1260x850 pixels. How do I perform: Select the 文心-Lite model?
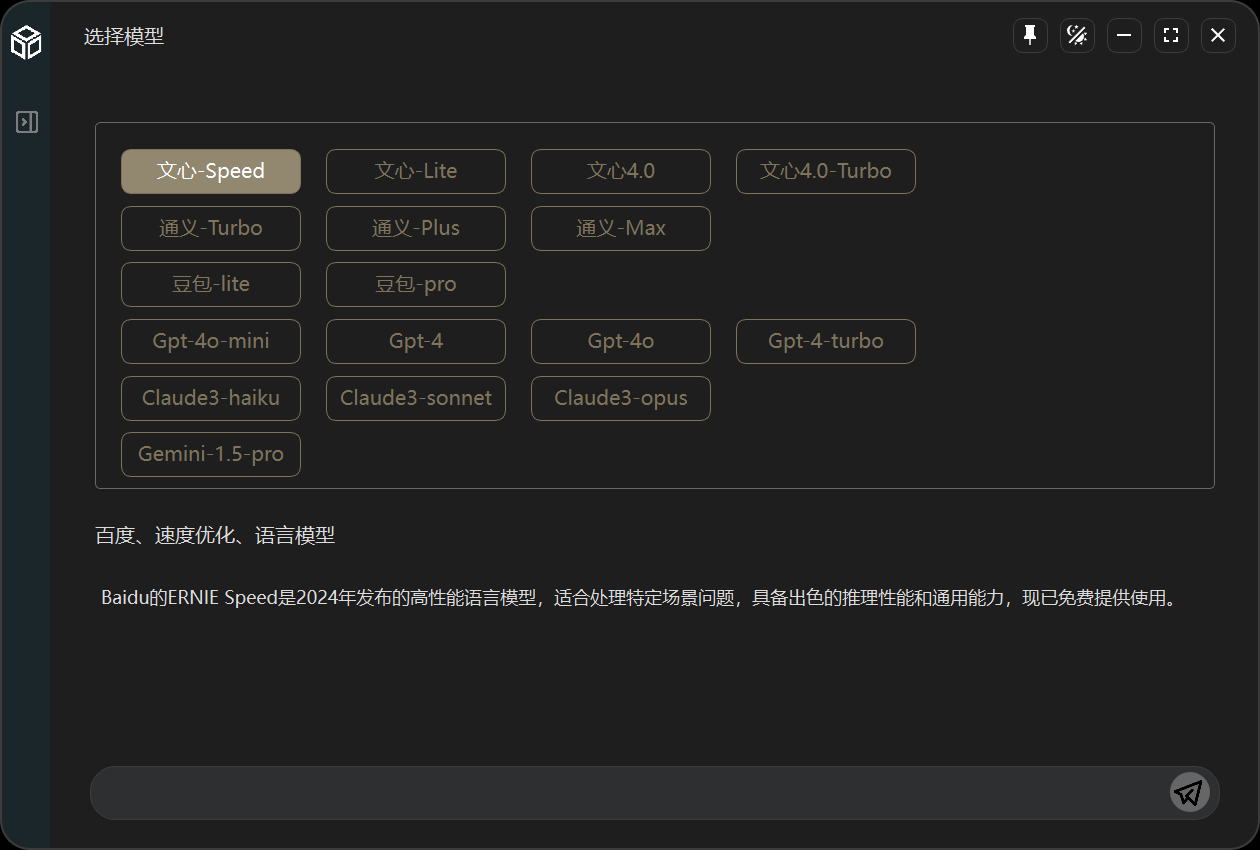pos(416,171)
